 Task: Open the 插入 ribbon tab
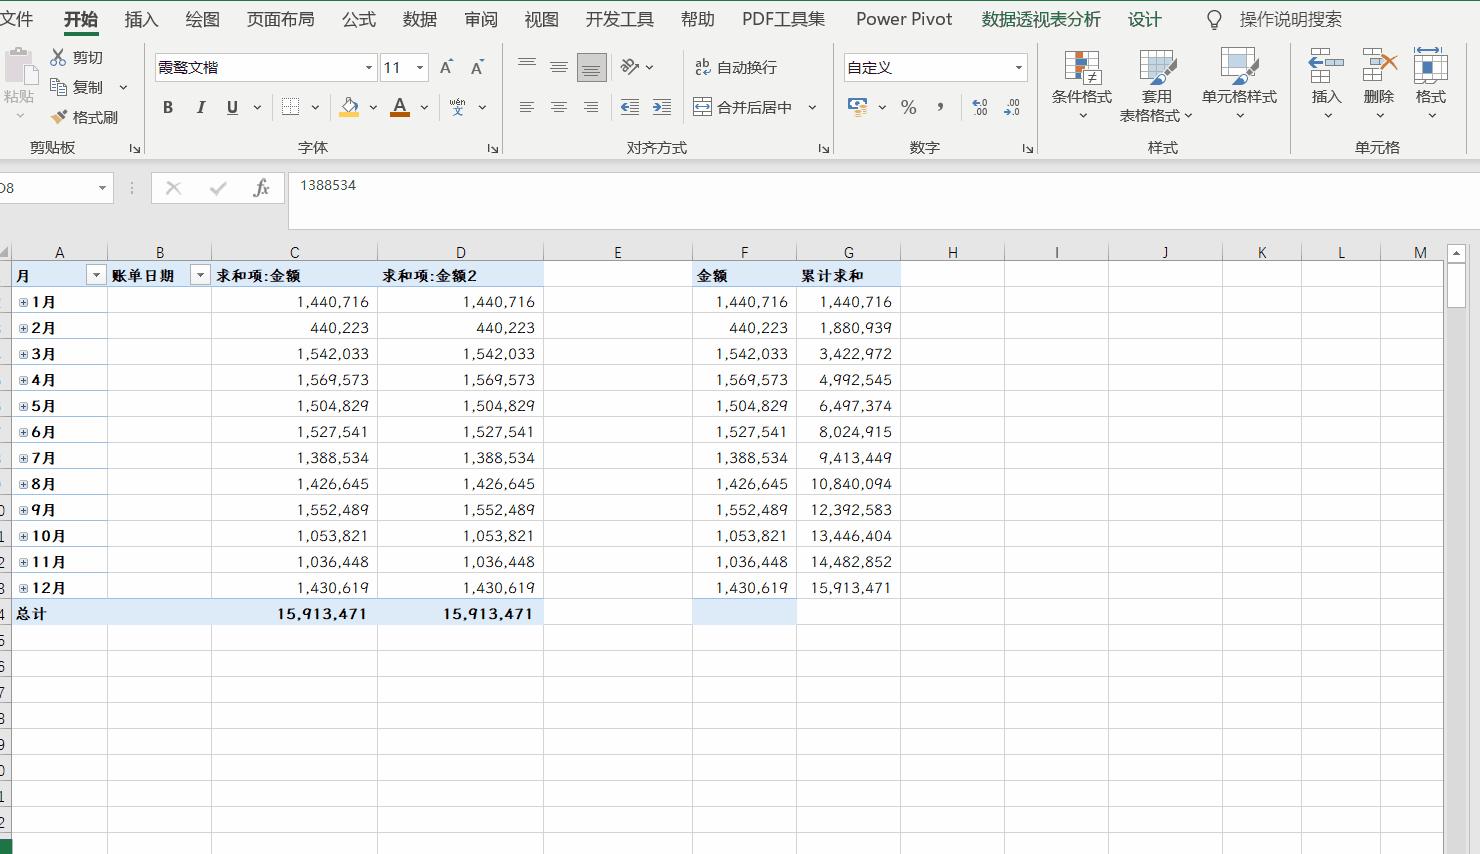[139, 18]
